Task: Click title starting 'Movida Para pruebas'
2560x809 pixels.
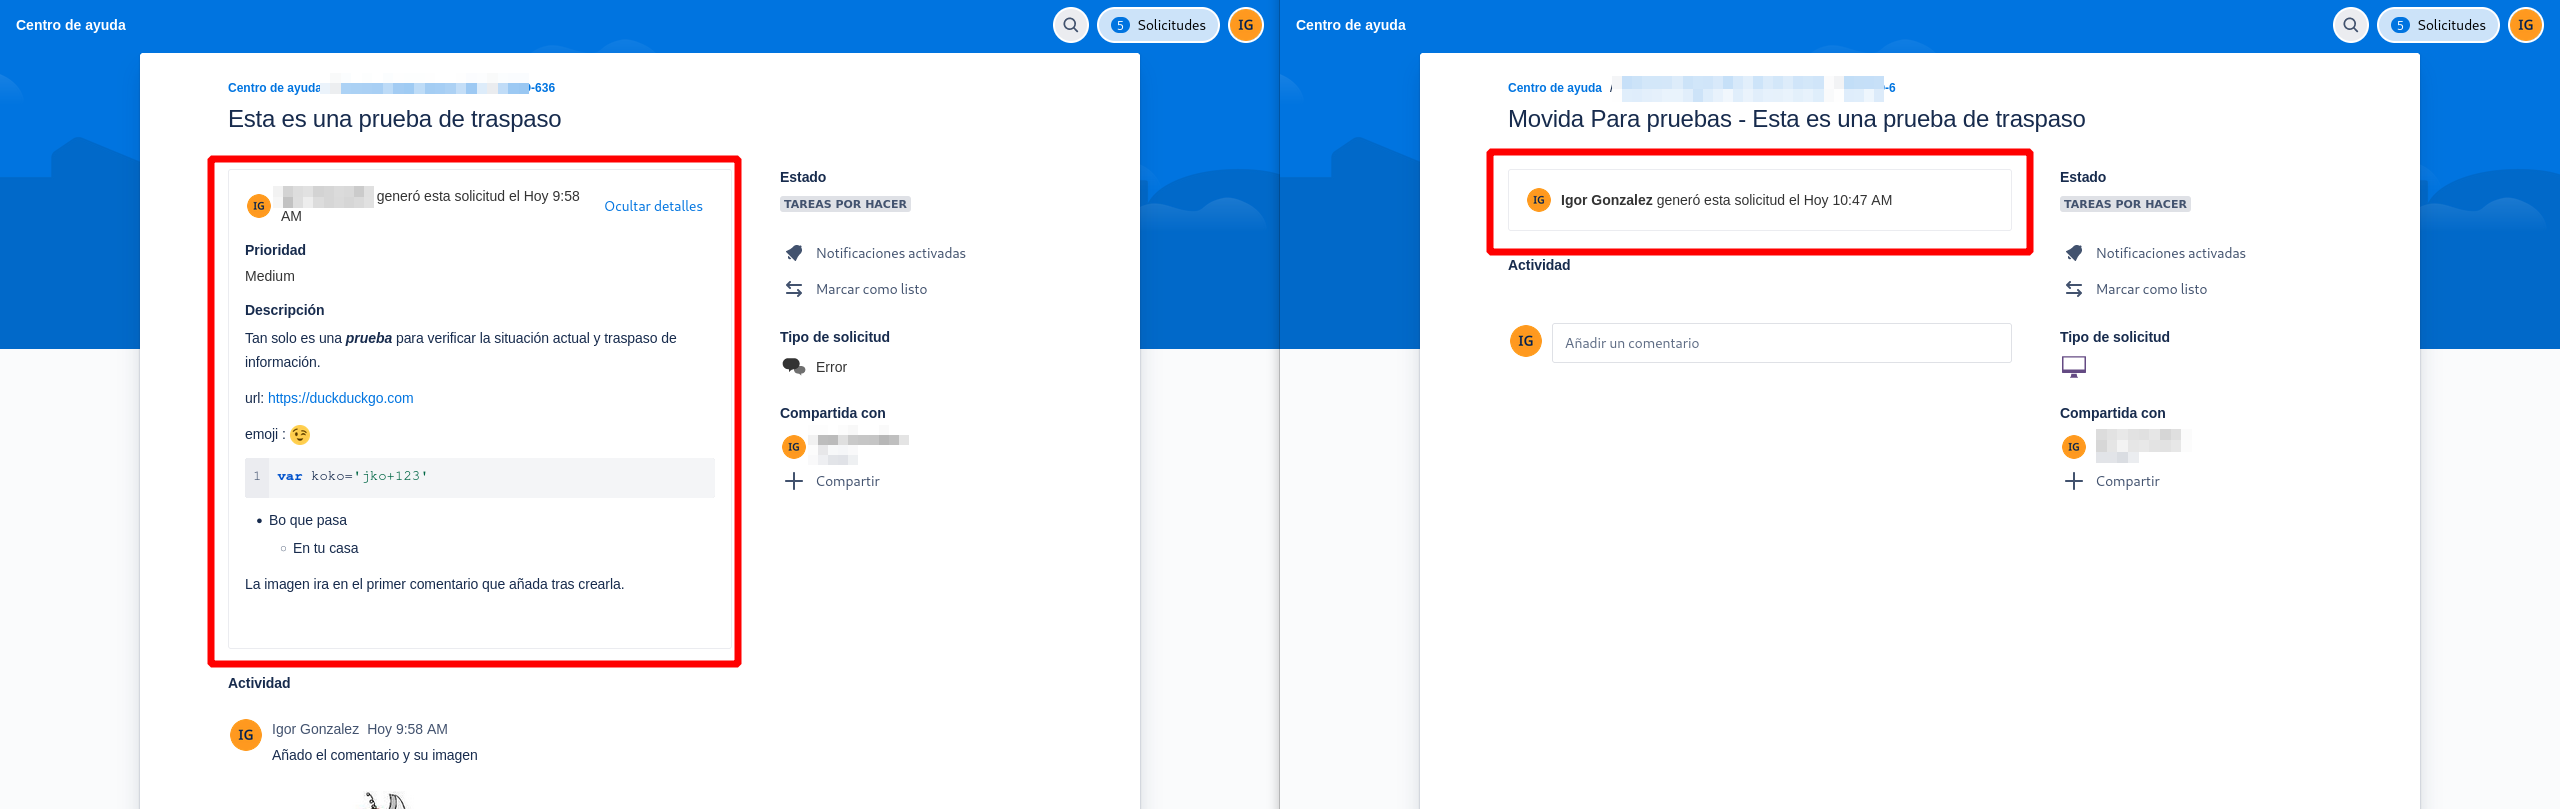Action: pos(1796,119)
